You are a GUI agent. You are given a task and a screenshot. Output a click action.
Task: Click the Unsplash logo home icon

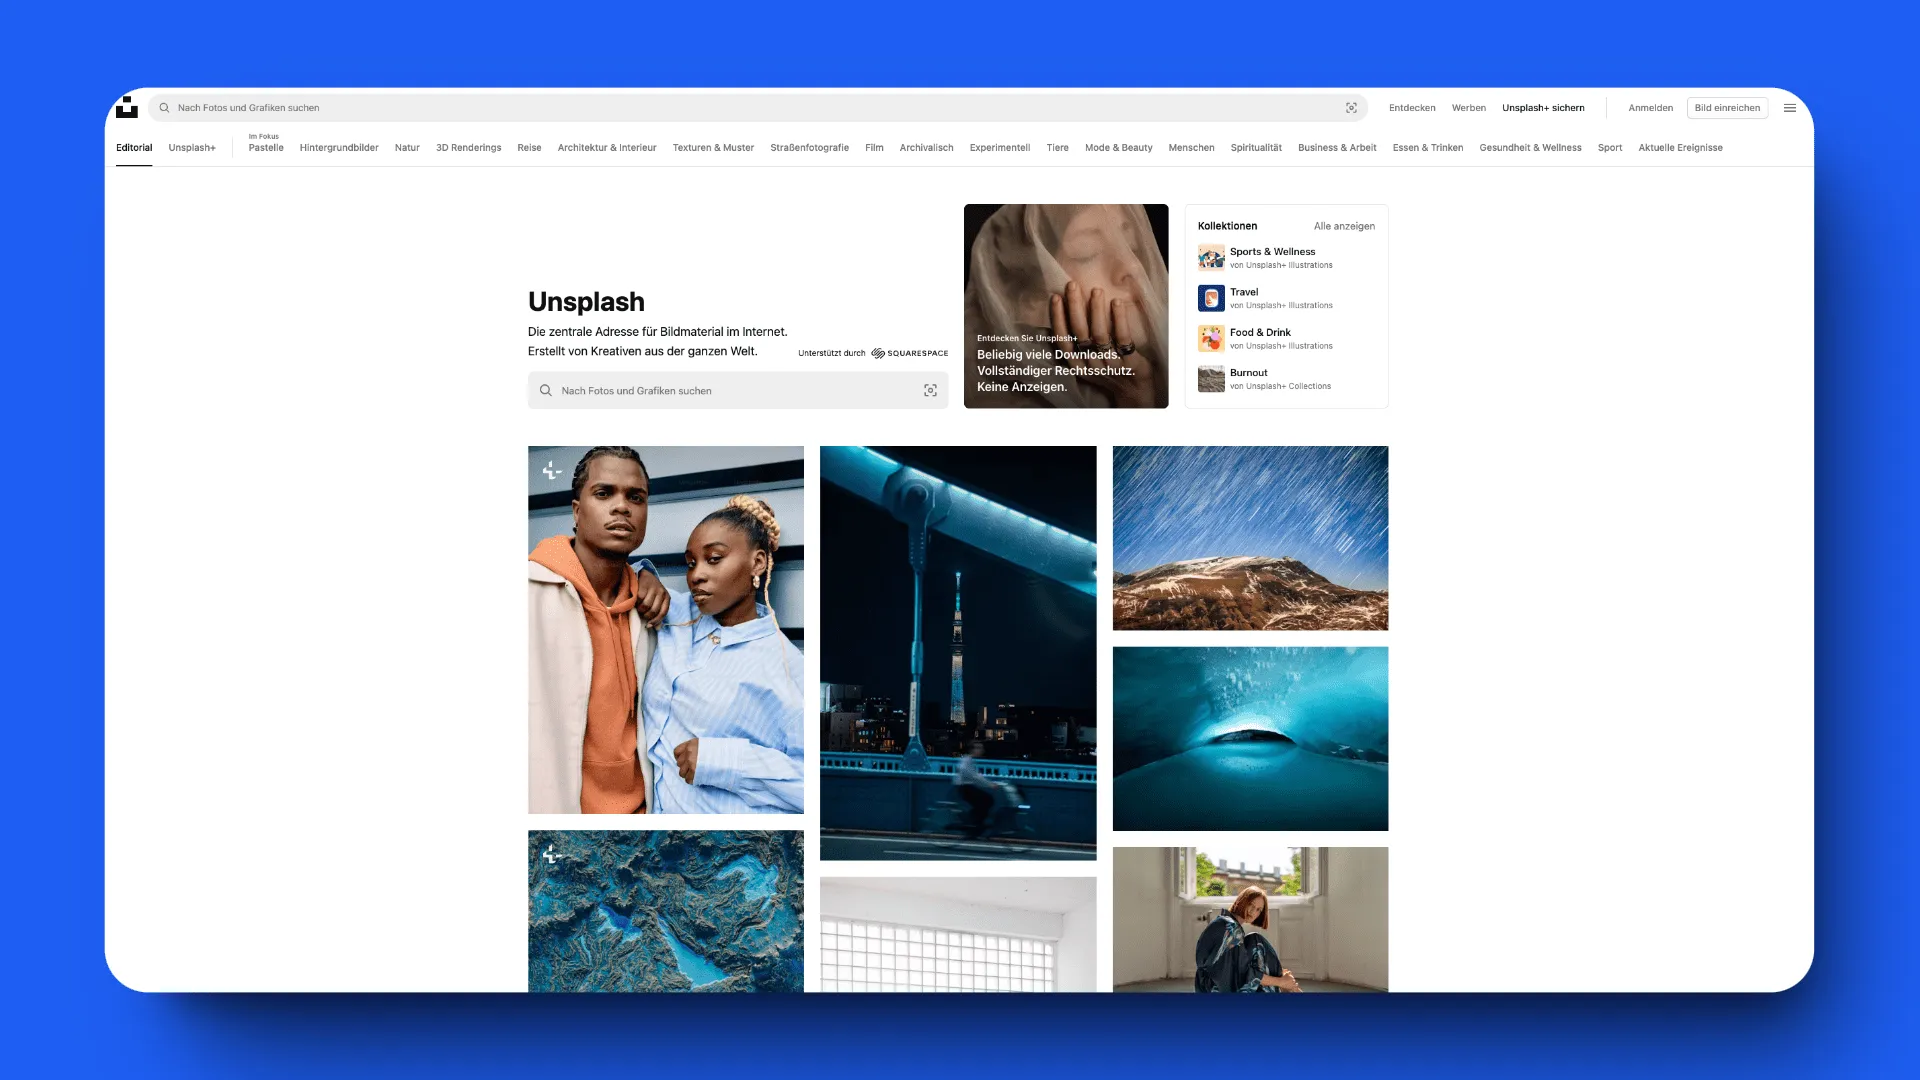click(x=127, y=107)
